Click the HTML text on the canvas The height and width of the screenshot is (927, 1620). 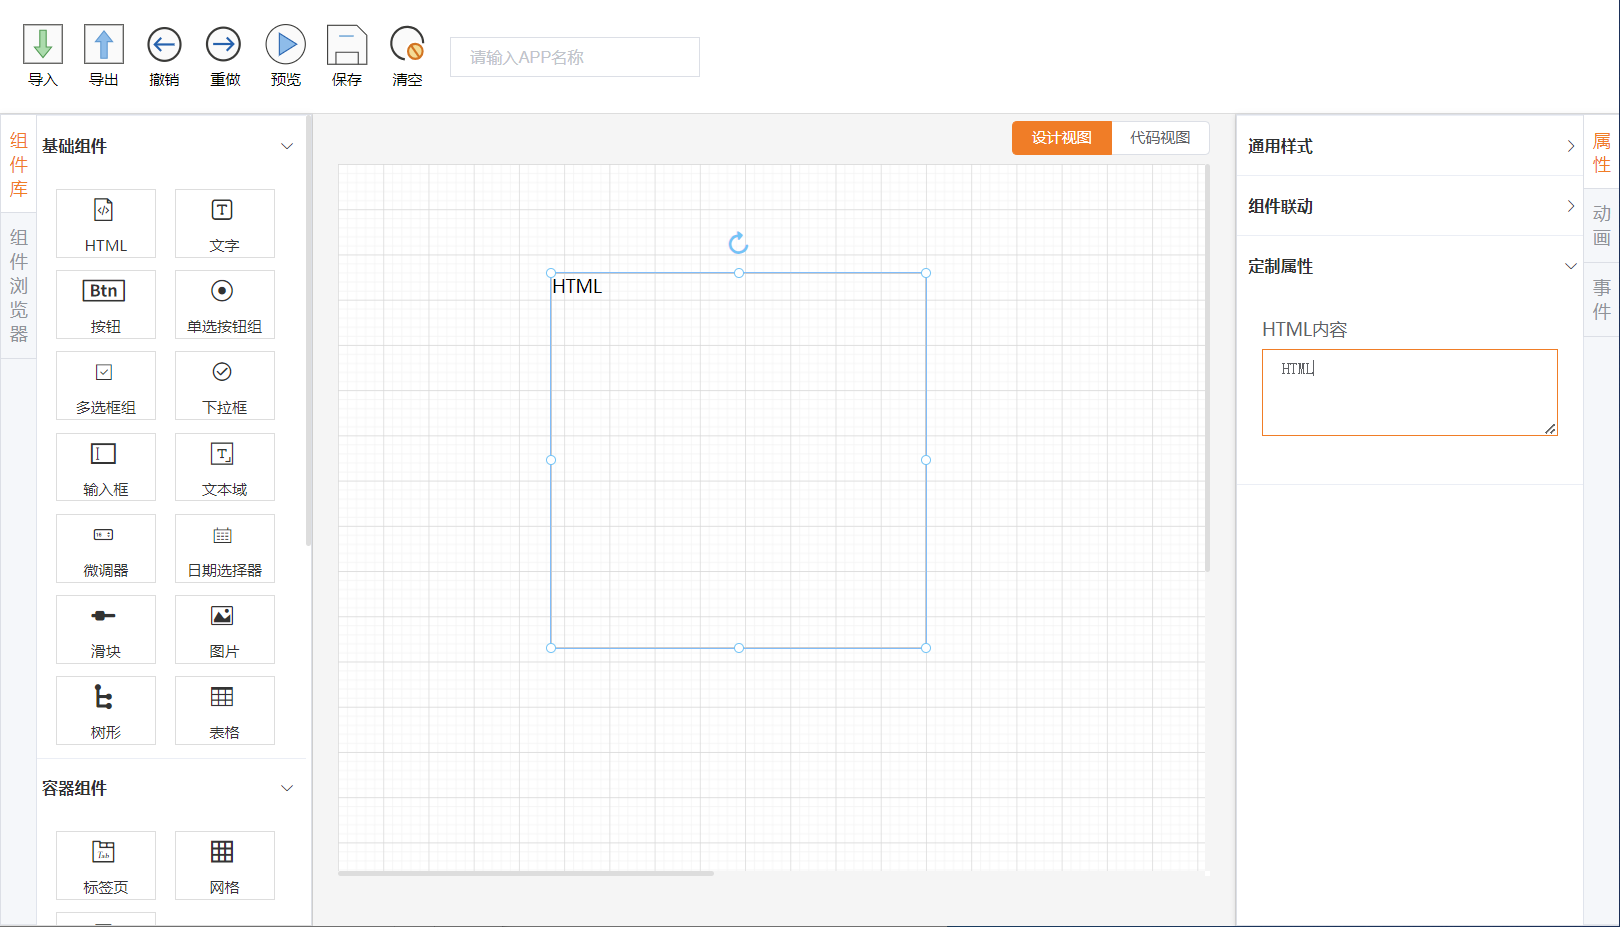(x=577, y=286)
